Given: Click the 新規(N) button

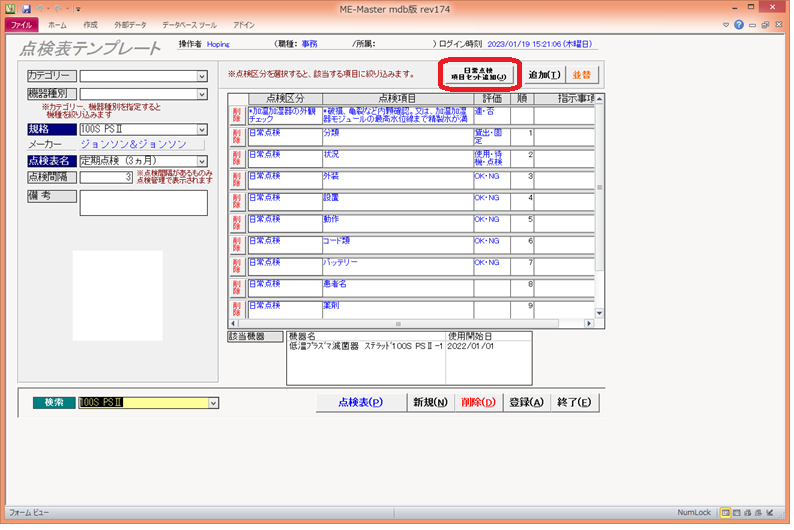Looking at the screenshot, I should pos(430,402).
